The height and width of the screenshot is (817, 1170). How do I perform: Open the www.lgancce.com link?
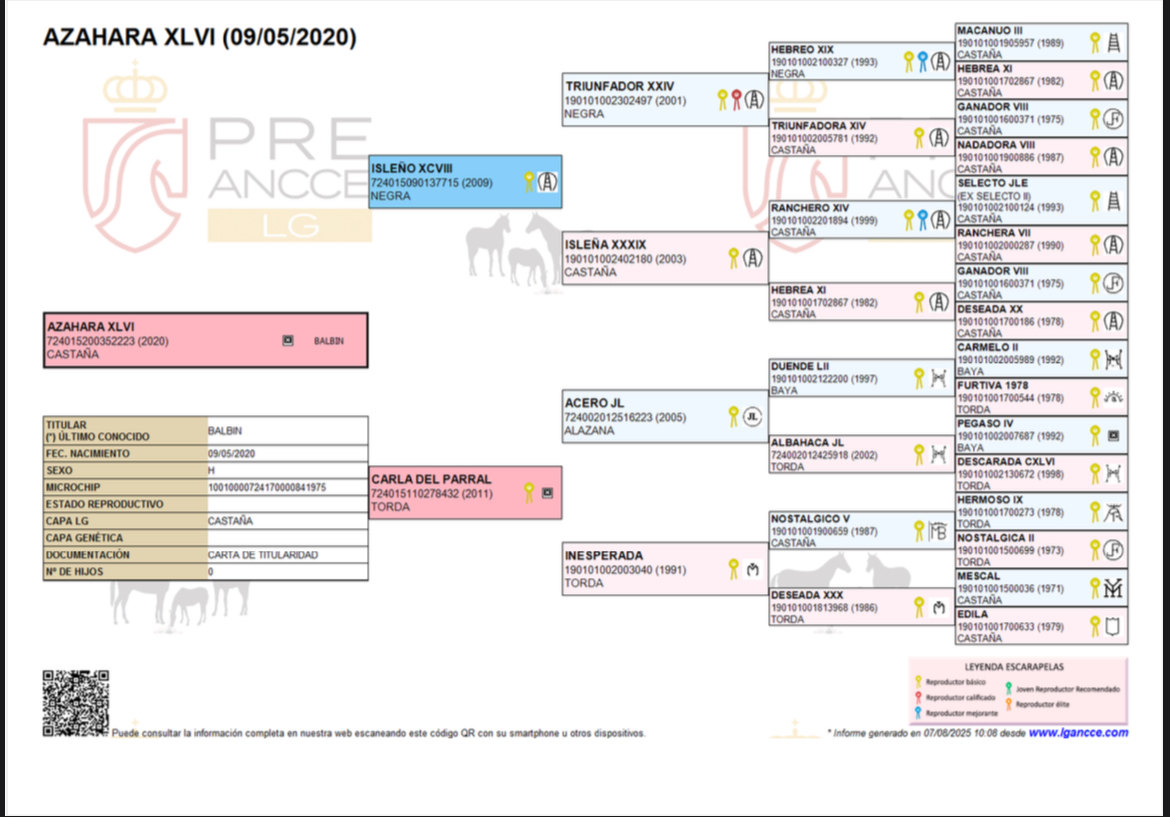1078,733
